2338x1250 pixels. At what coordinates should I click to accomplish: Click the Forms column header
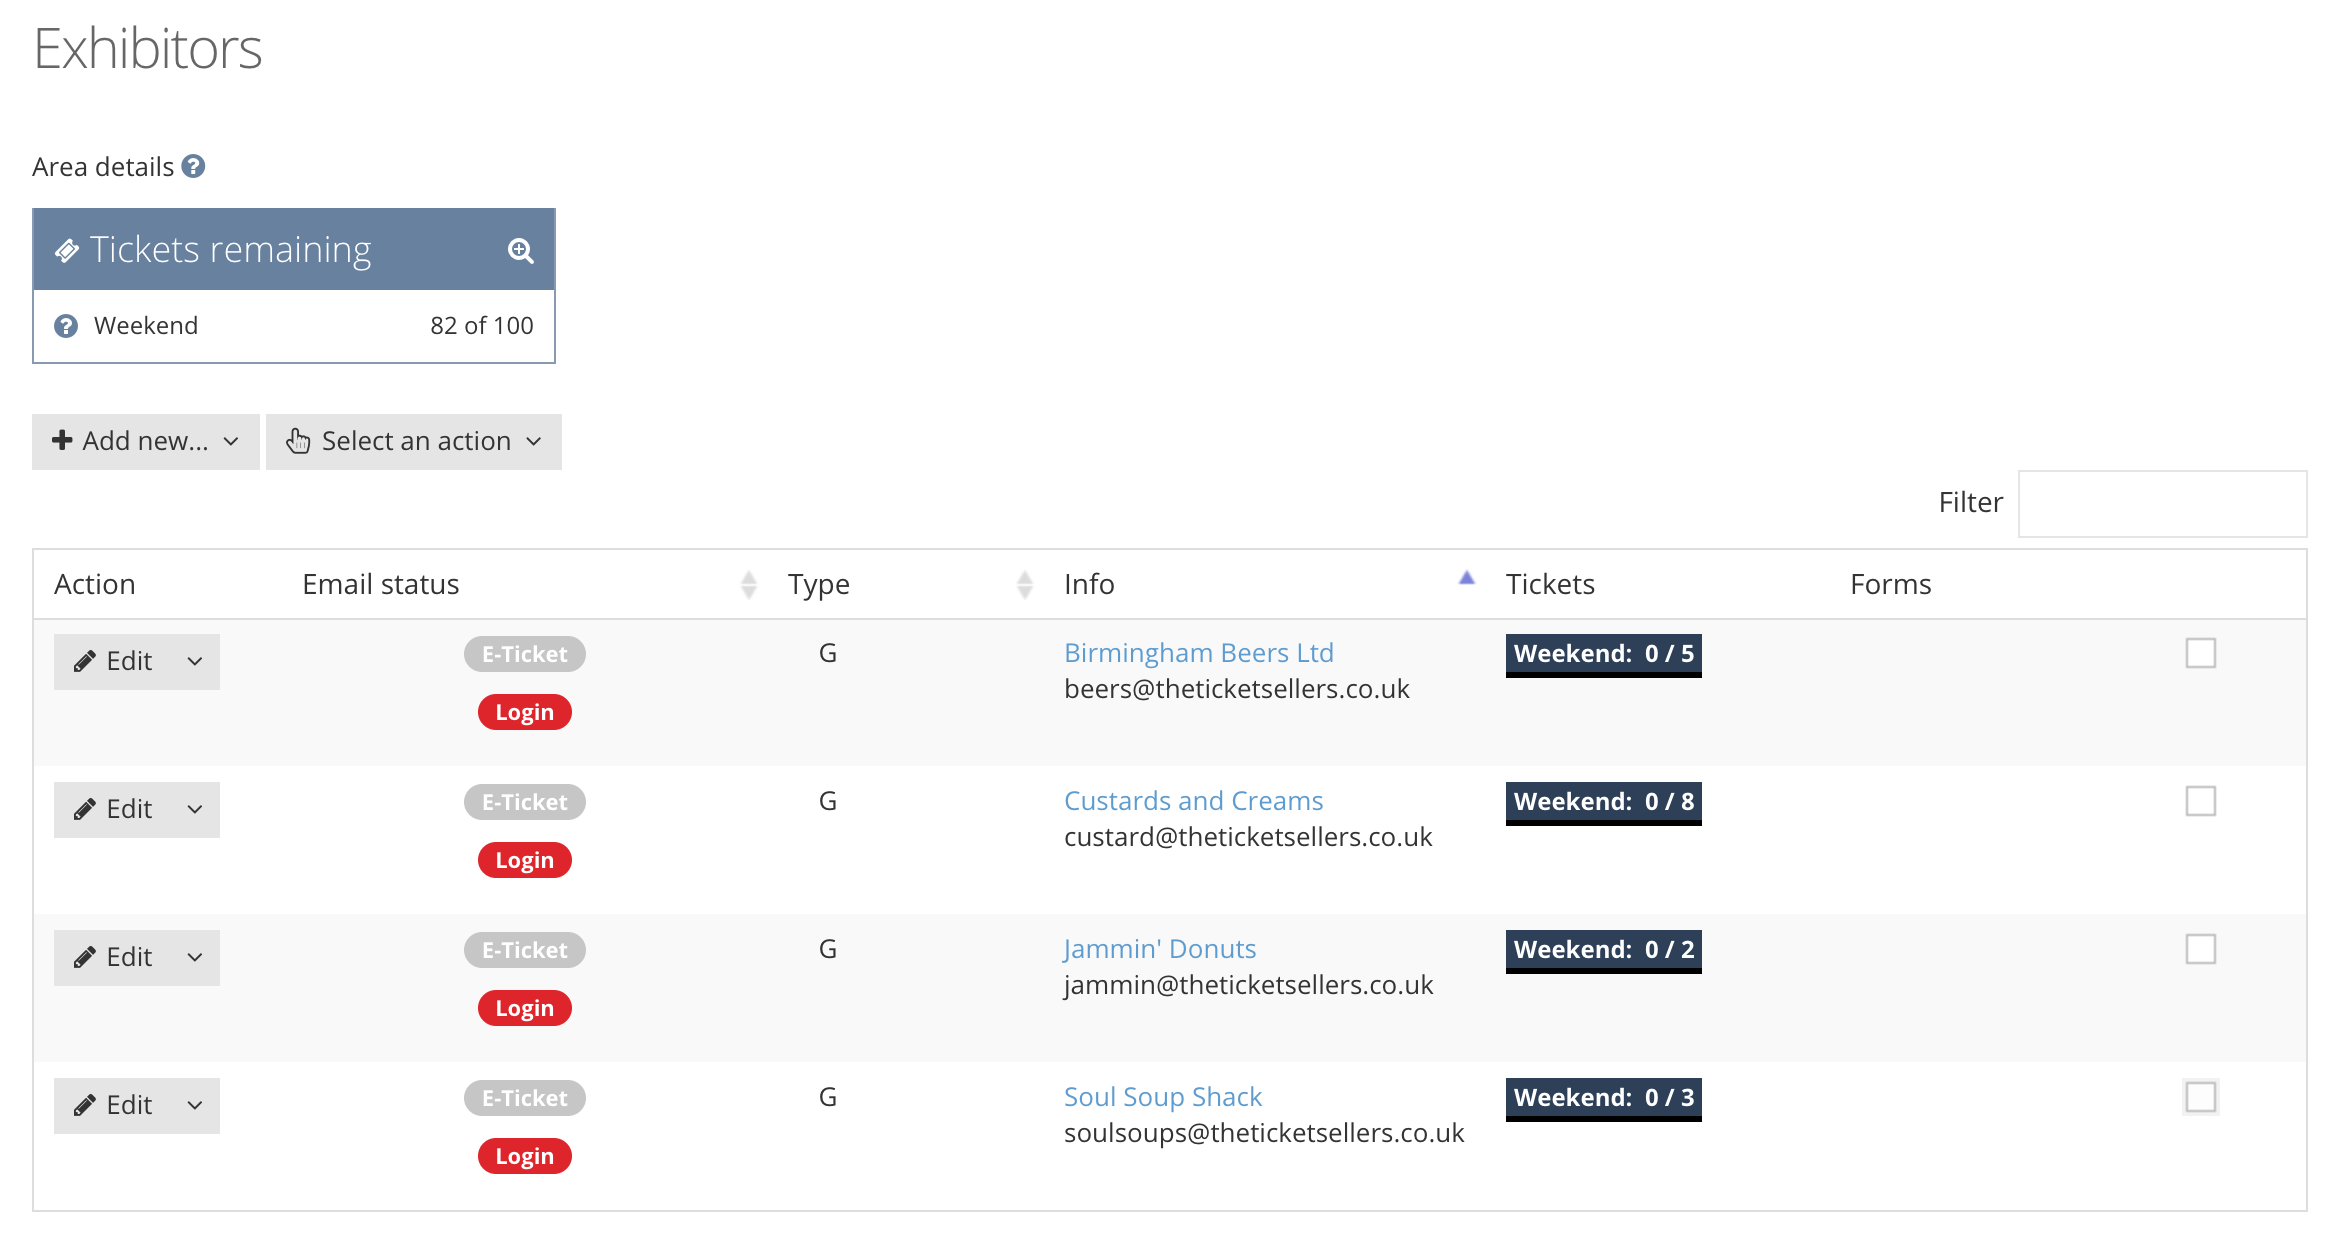(1890, 584)
